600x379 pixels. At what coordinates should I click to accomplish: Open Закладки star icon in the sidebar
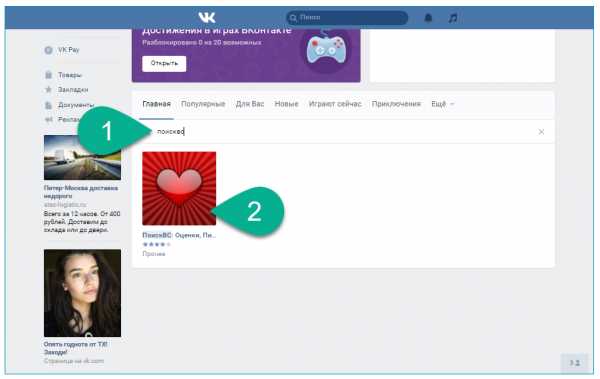pyautogui.click(x=48, y=90)
